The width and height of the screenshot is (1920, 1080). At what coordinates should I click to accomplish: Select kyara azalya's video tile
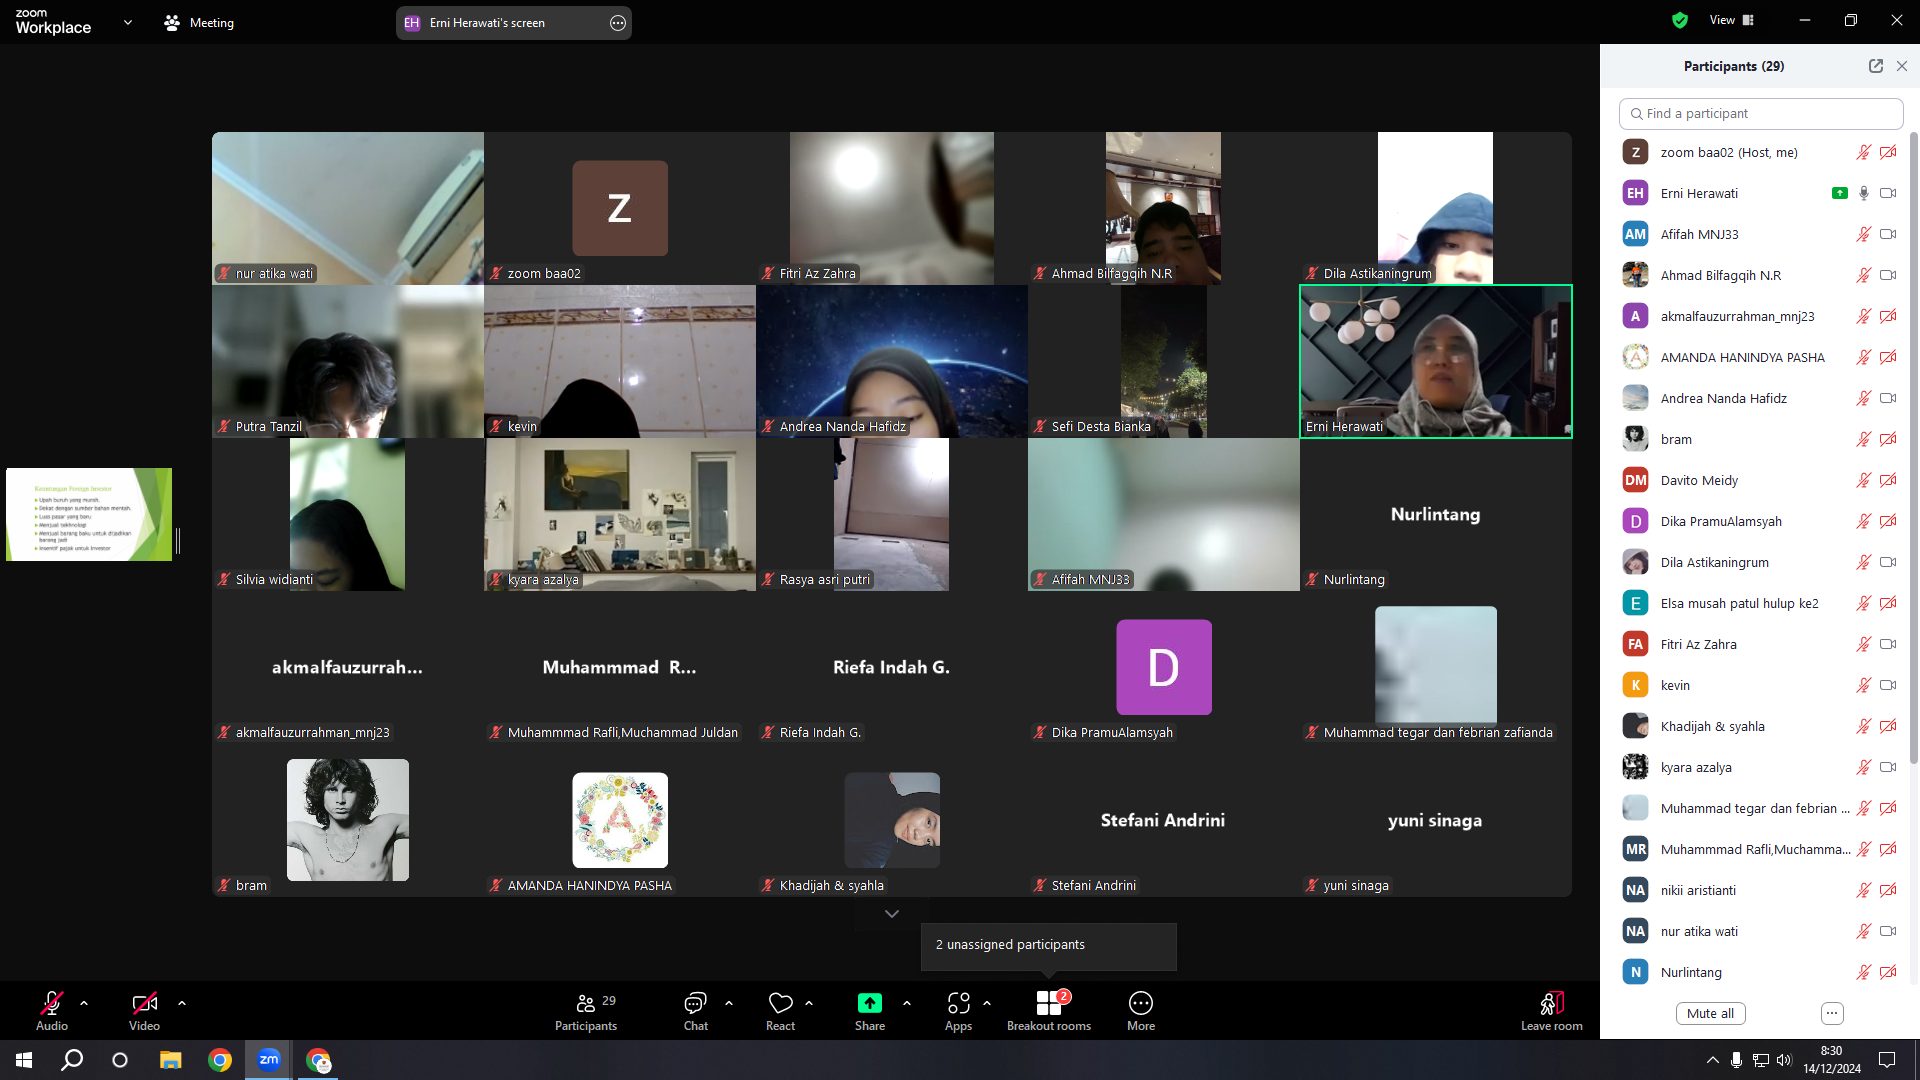[620, 514]
